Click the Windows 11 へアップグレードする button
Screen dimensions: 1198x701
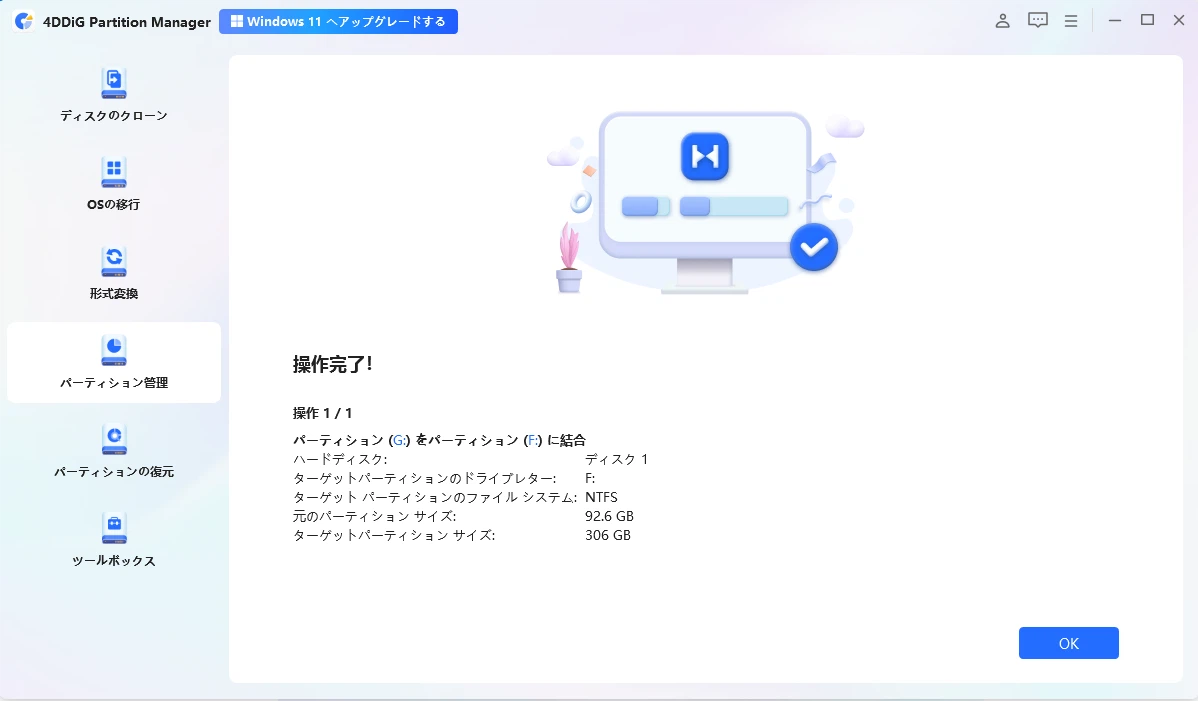pyautogui.click(x=338, y=21)
